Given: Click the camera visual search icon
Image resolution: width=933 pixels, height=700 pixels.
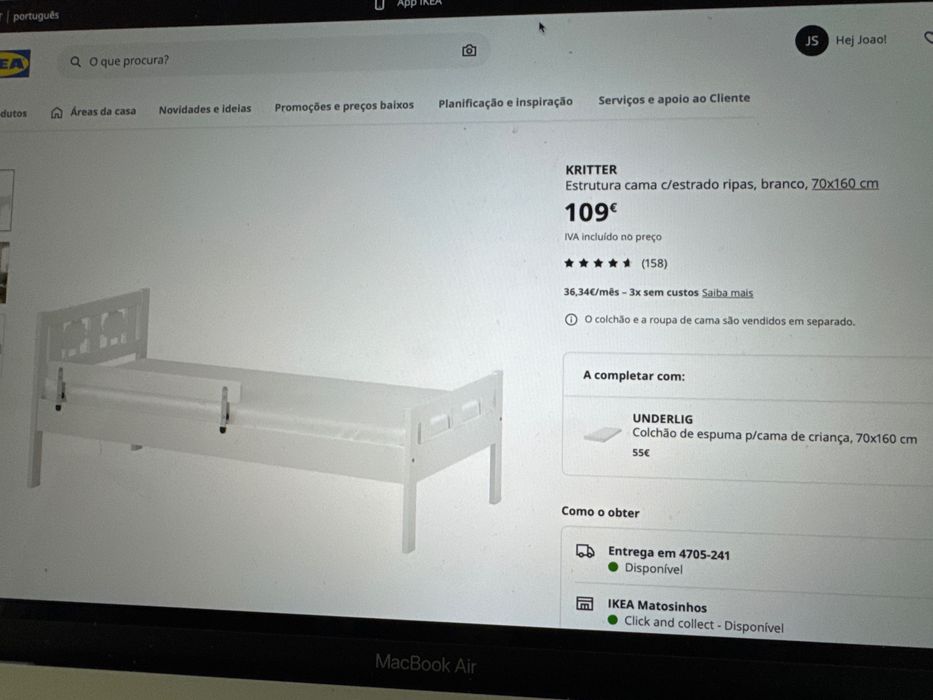Looking at the screenshot, I should [x=469, y=51].
